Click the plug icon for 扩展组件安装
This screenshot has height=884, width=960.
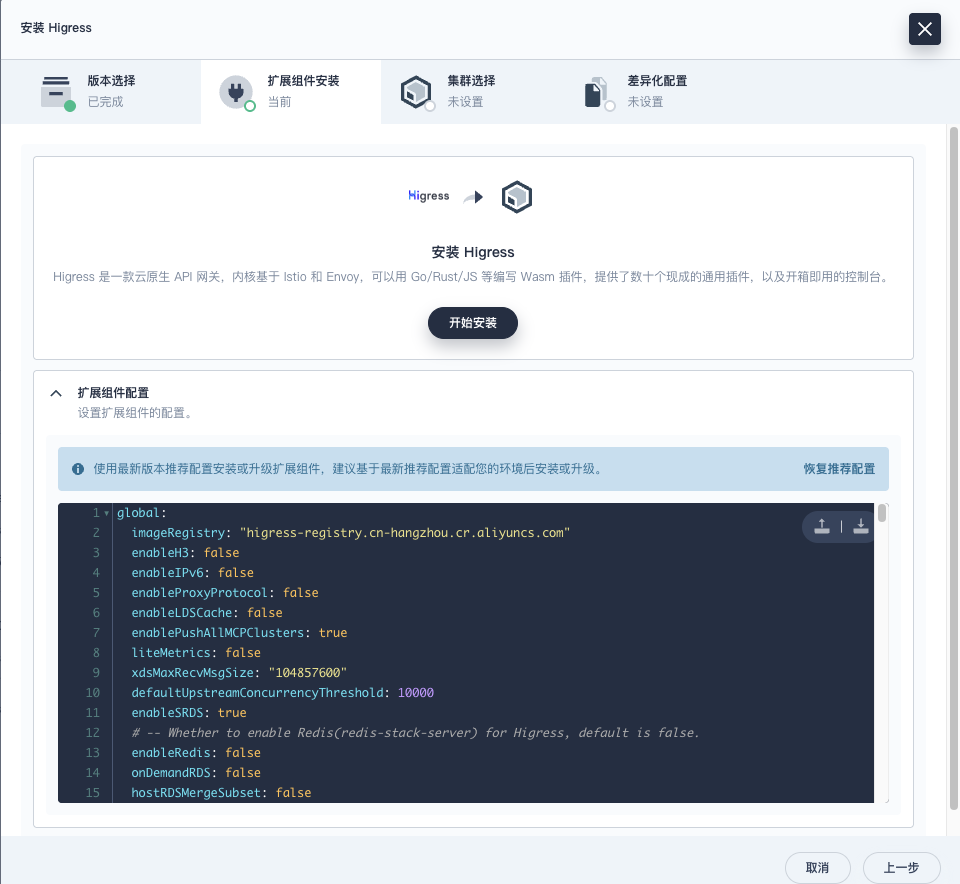(236, 91)
